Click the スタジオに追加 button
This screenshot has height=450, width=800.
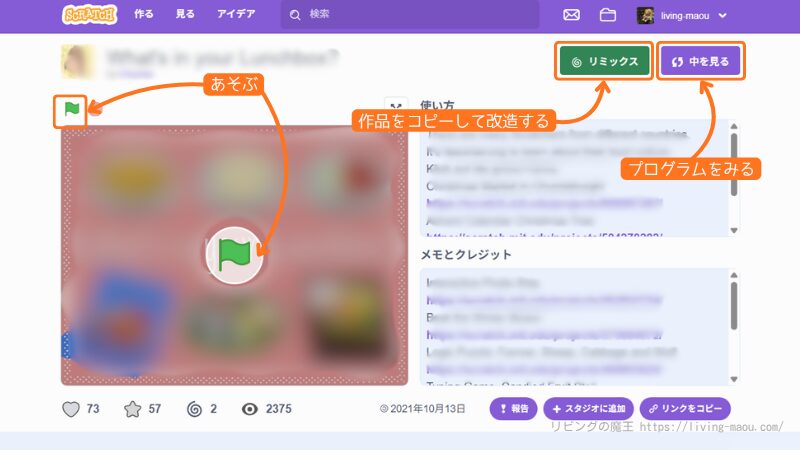[x=587, y=409]
